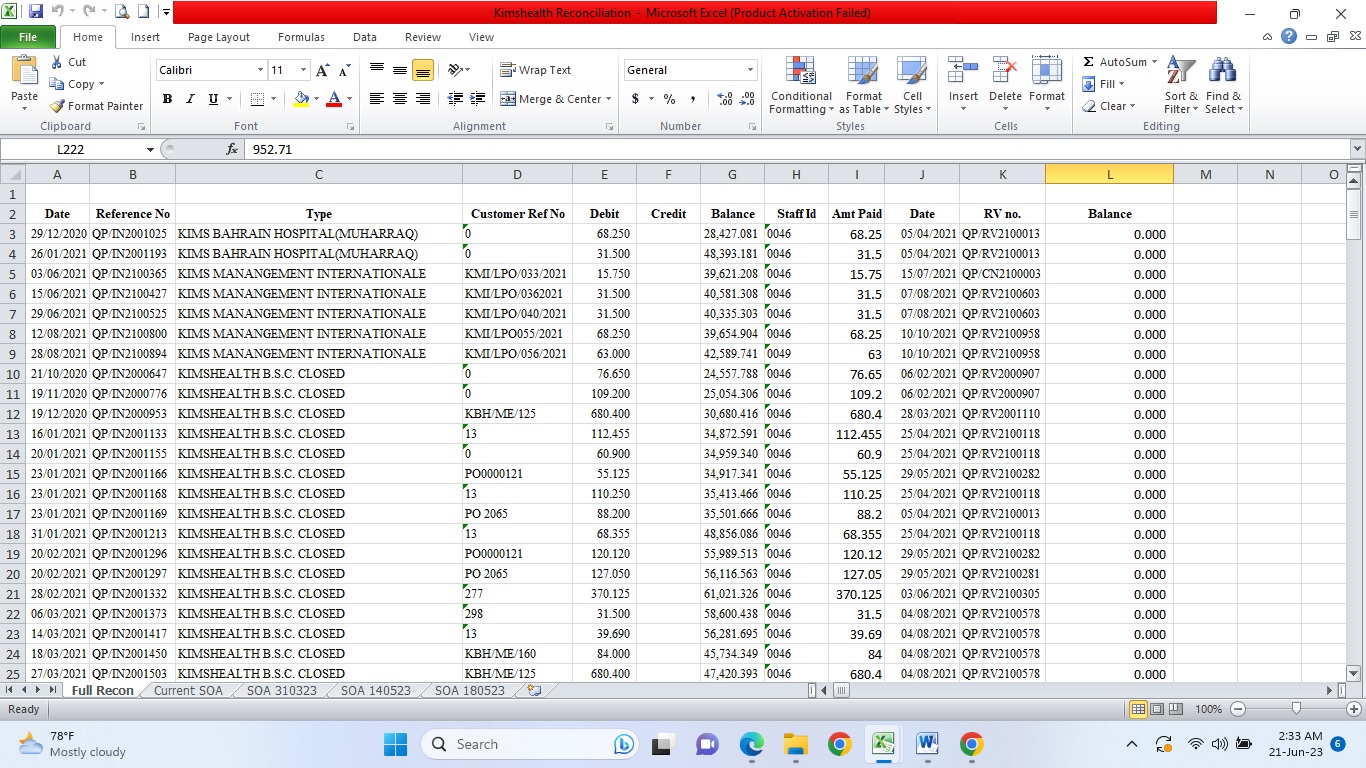Open the AutoSum dropdown arrow
Image resolution: width=1366 pixels, height=768 pixels.
point(1154,62)
